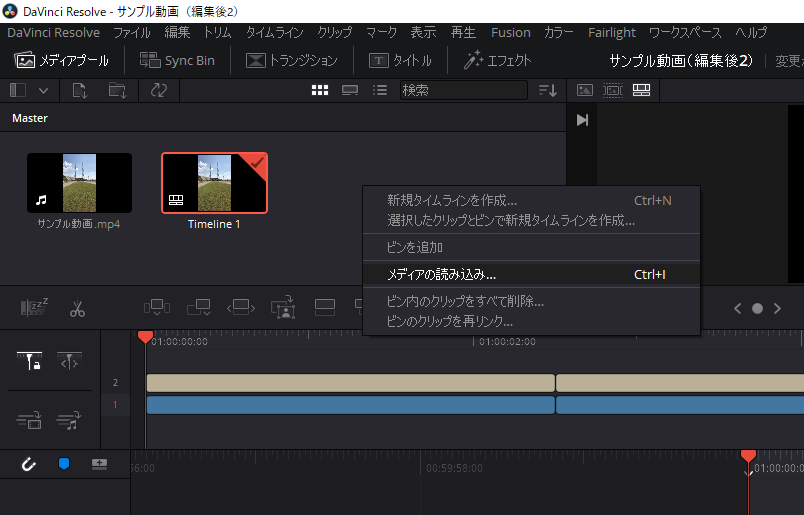This screenshot has height=515, width=804.
Task: Go to next timeline option arrow
Action: pos(777,308)
